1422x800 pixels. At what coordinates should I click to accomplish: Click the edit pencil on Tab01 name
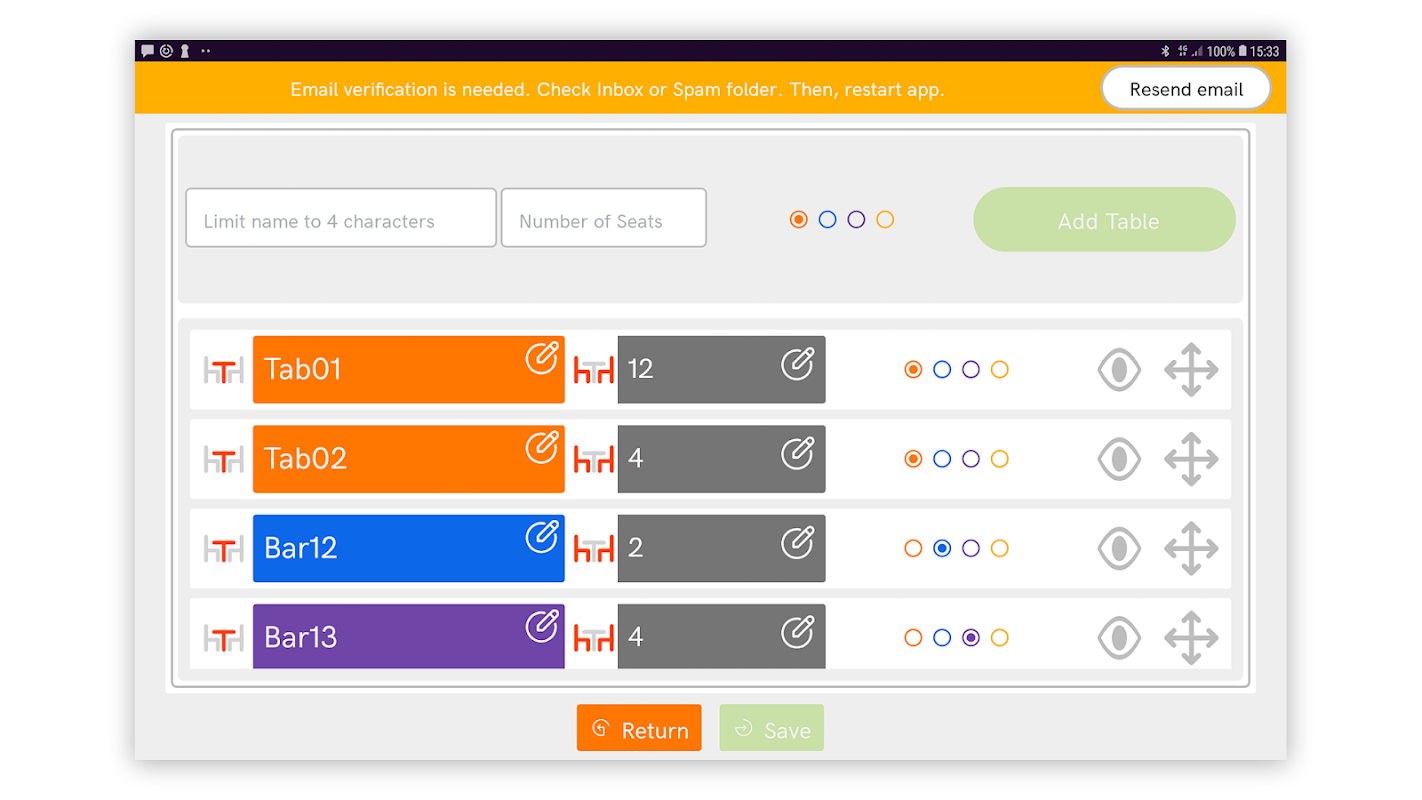[542, 358]
